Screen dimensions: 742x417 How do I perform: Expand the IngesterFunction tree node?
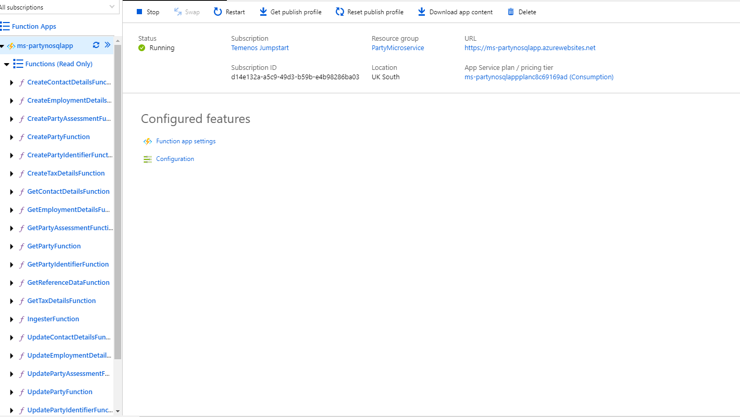tap(12, 319)
